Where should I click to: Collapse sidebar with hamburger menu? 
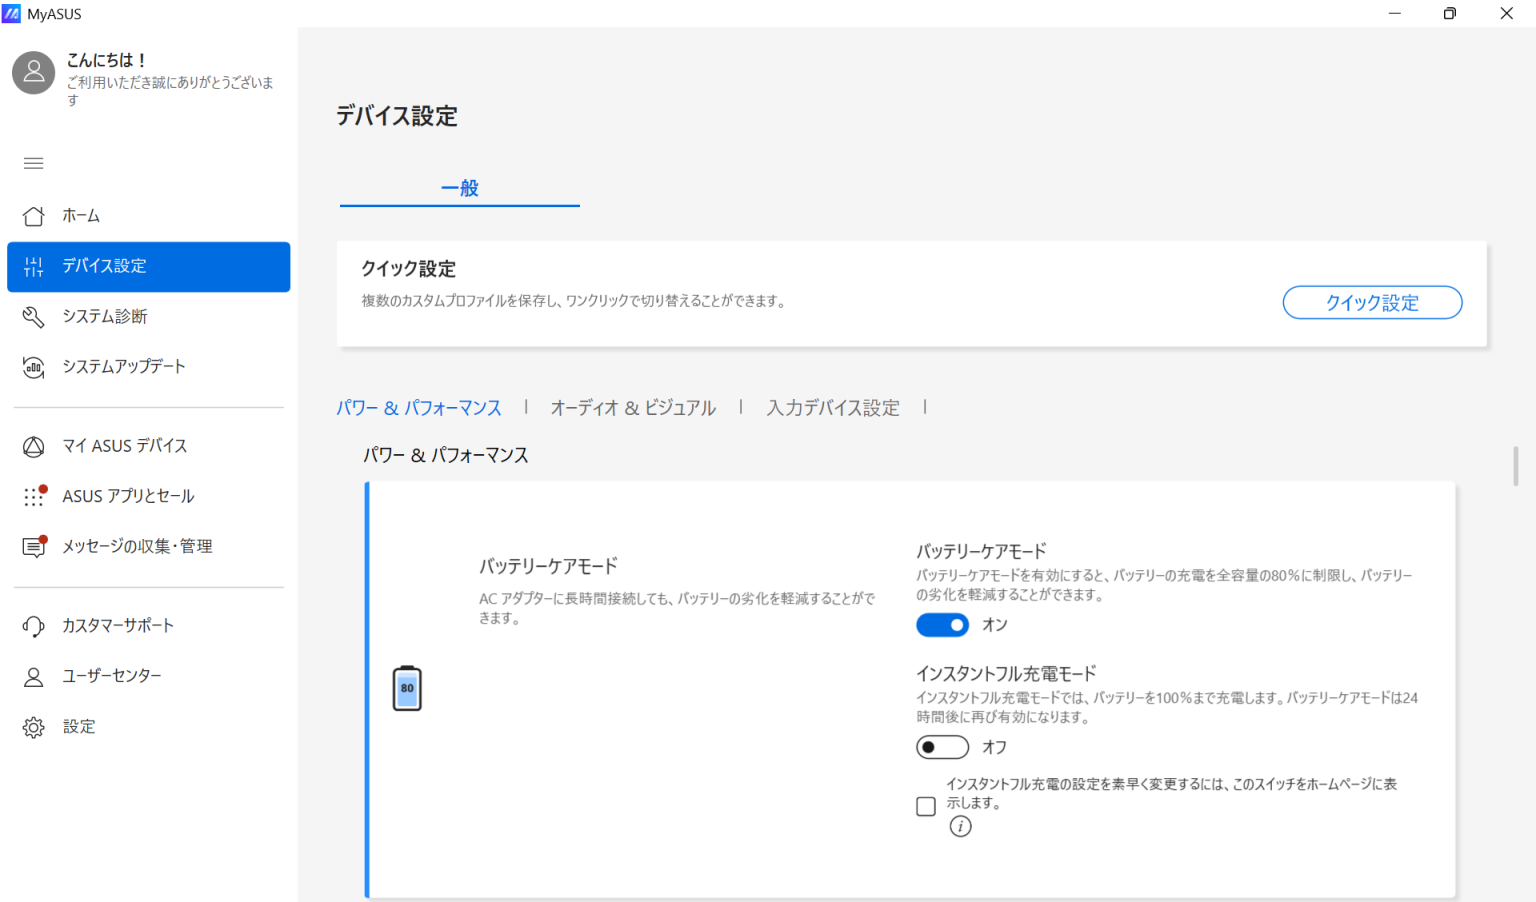[x=34, y=163]
